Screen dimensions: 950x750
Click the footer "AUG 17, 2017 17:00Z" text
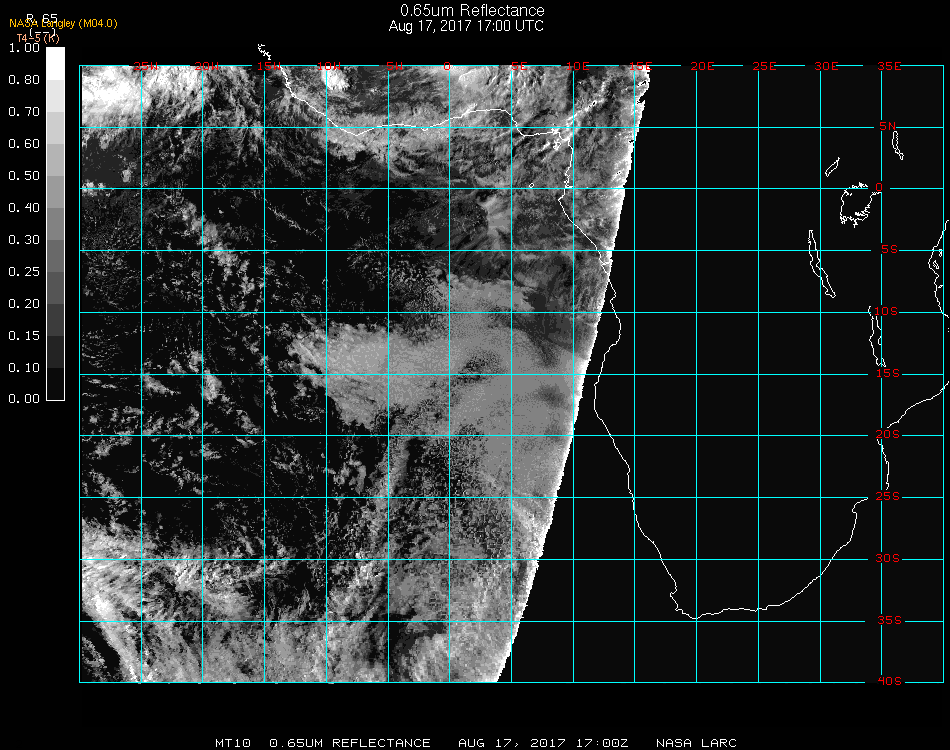[543, 743]
